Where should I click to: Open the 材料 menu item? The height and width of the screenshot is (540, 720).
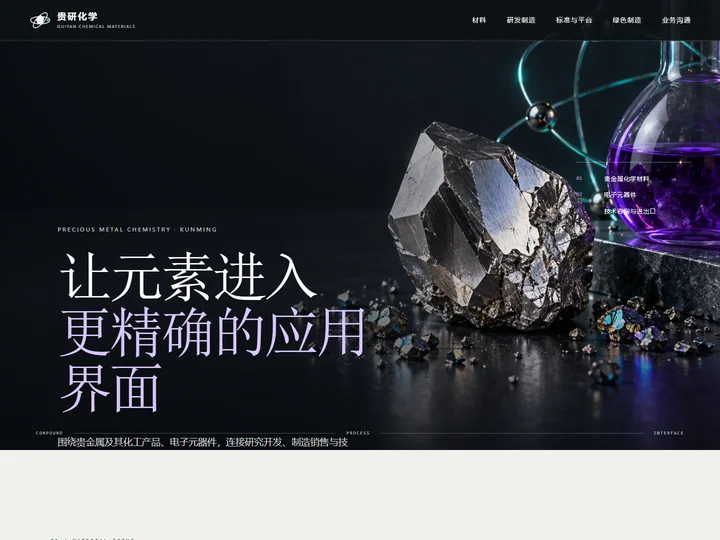click(x=479, y=20)
